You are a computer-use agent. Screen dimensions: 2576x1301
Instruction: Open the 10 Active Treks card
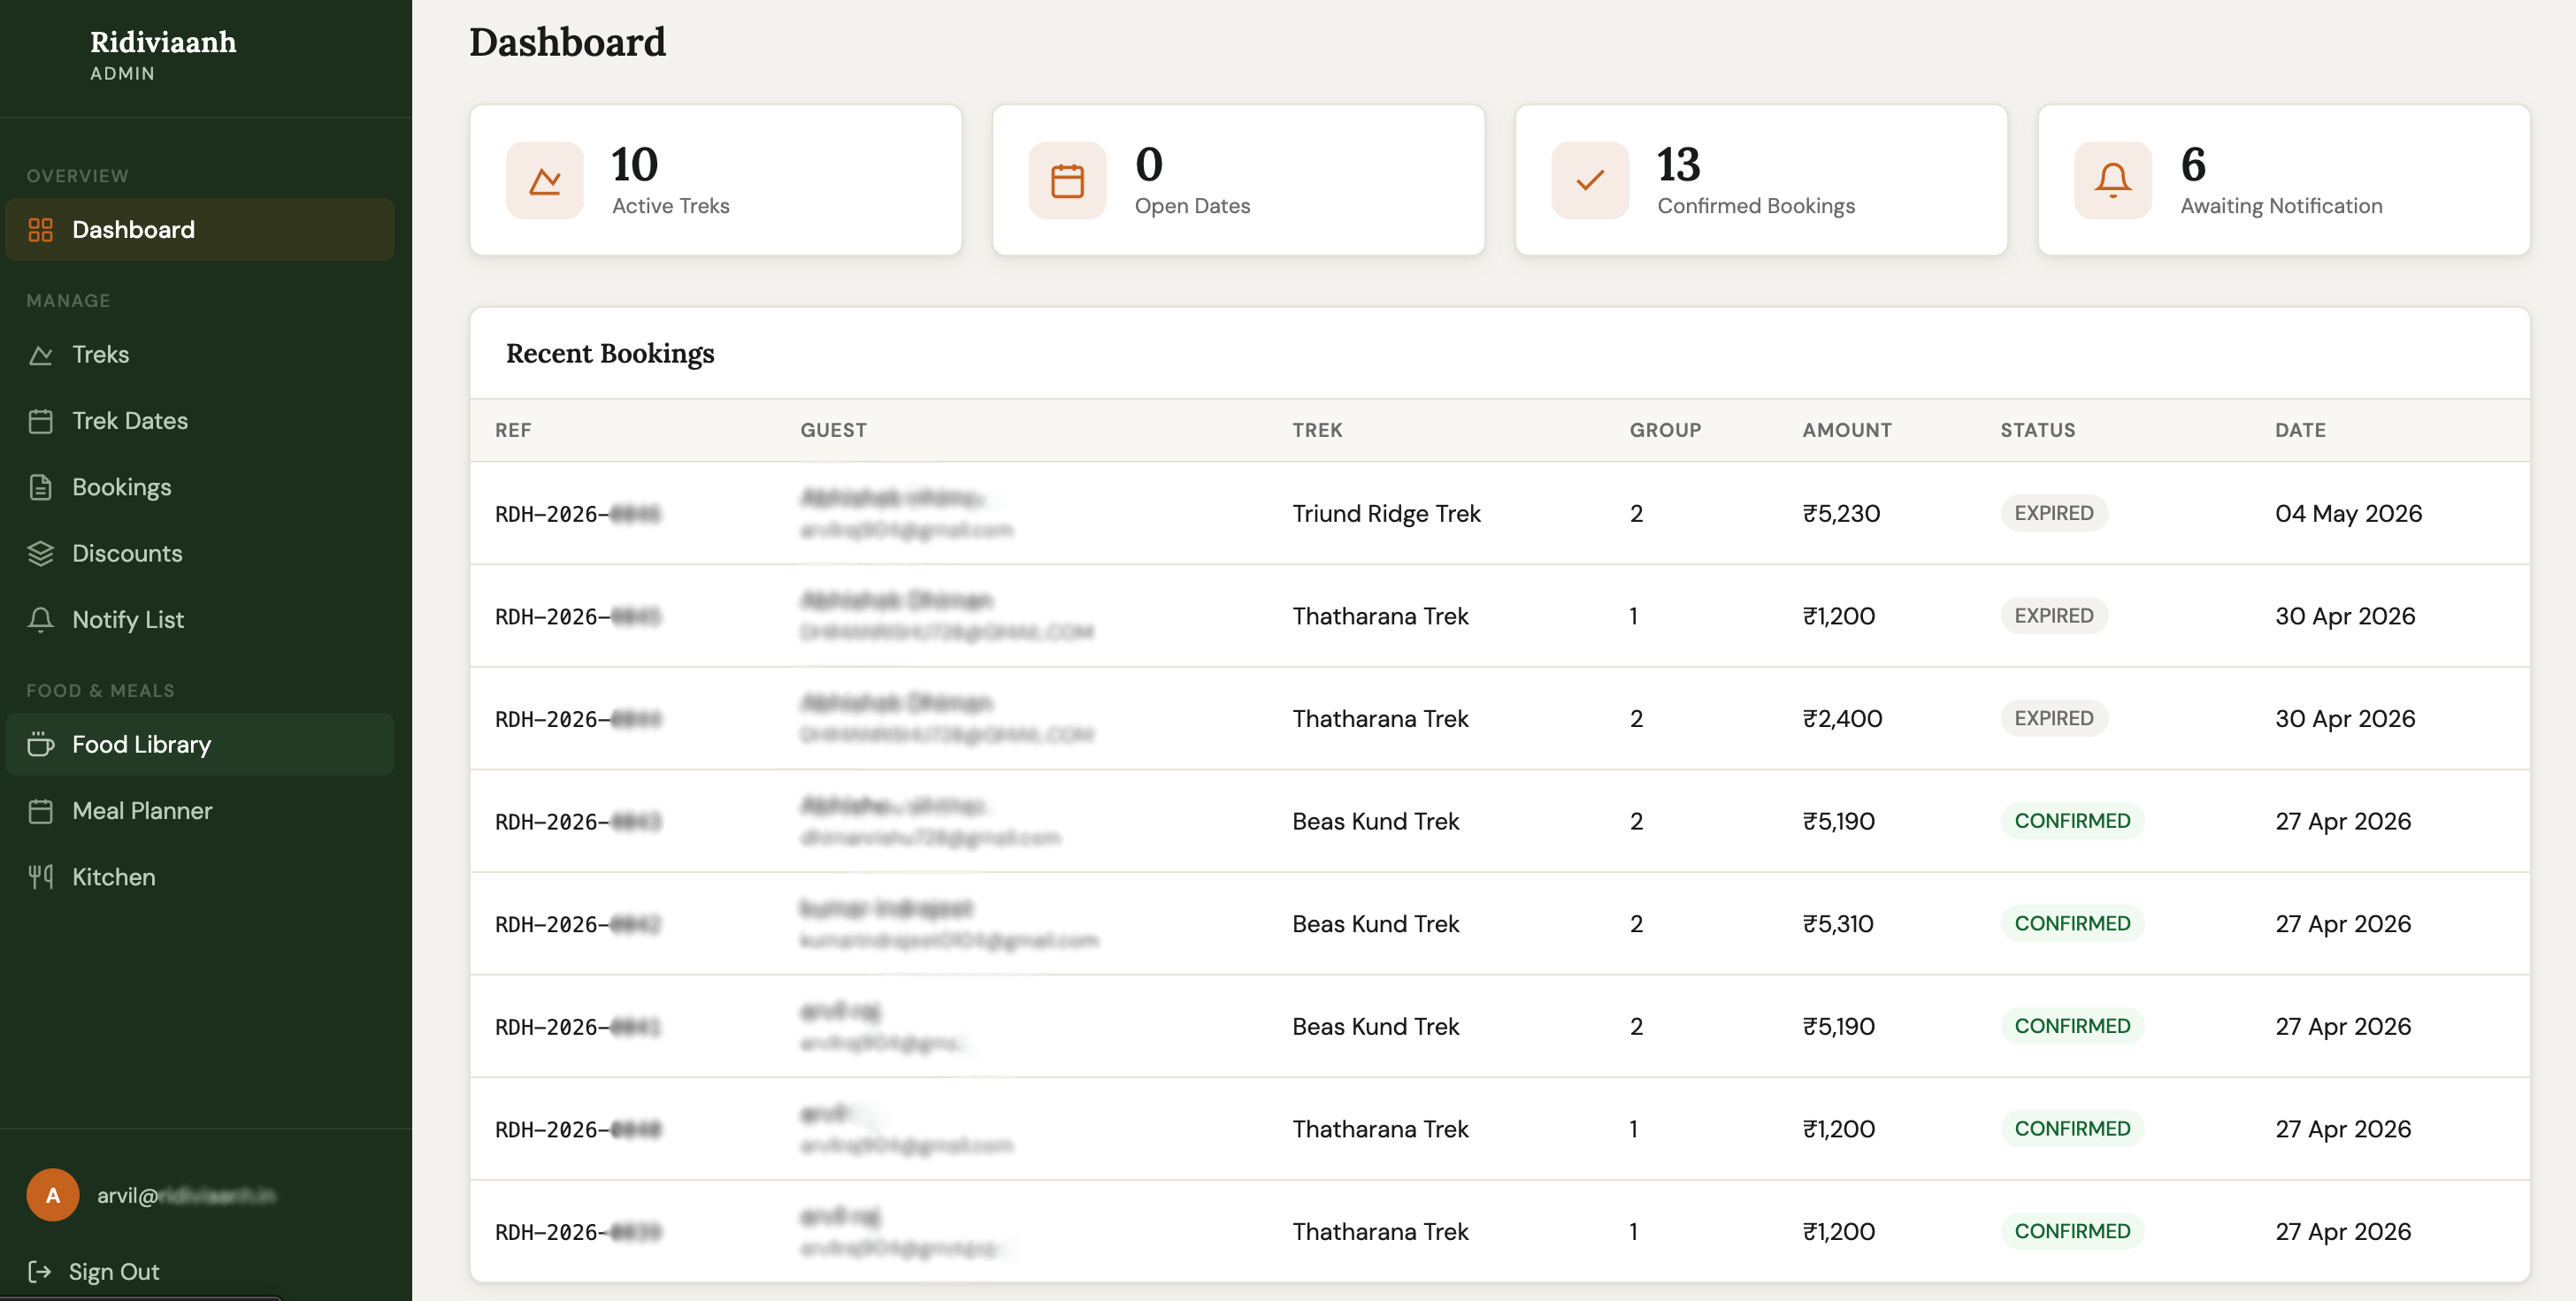[x=716, y=180]
